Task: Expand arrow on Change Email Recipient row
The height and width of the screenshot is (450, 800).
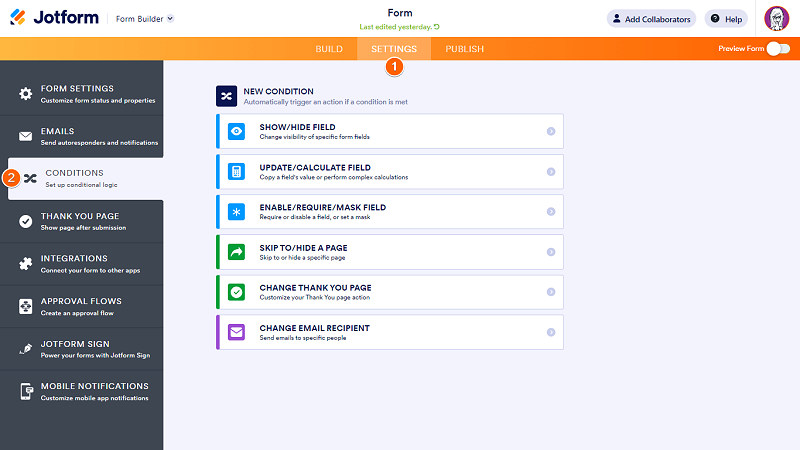Action: 551,332
